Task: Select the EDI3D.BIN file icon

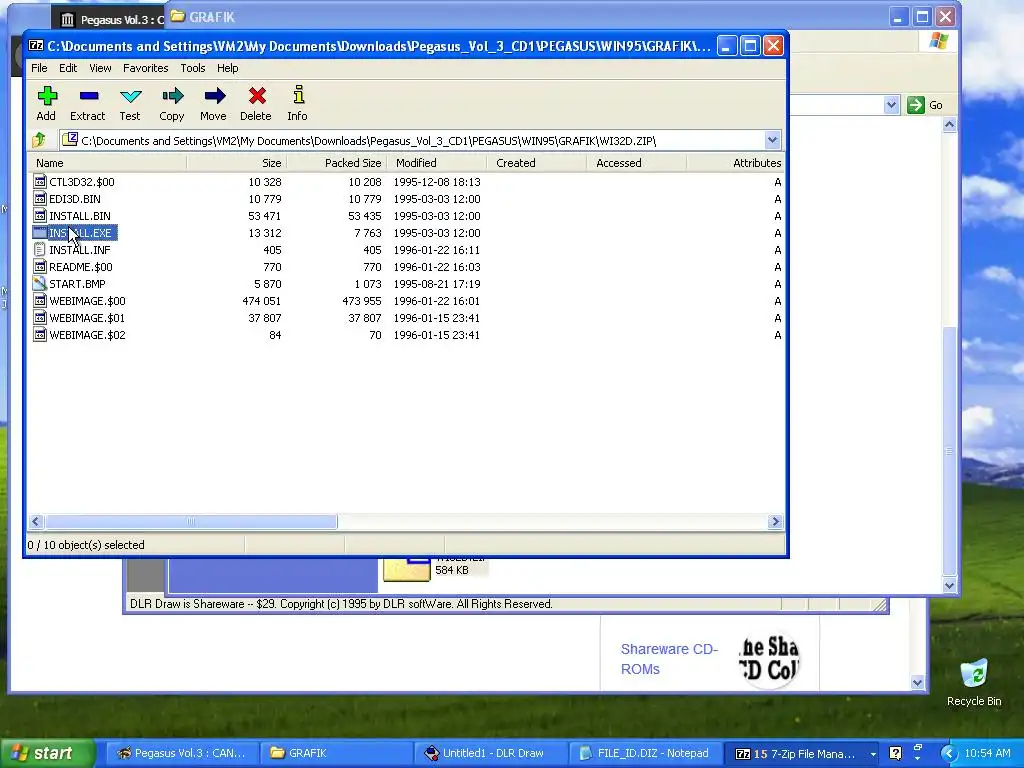Action: point(40,199)
